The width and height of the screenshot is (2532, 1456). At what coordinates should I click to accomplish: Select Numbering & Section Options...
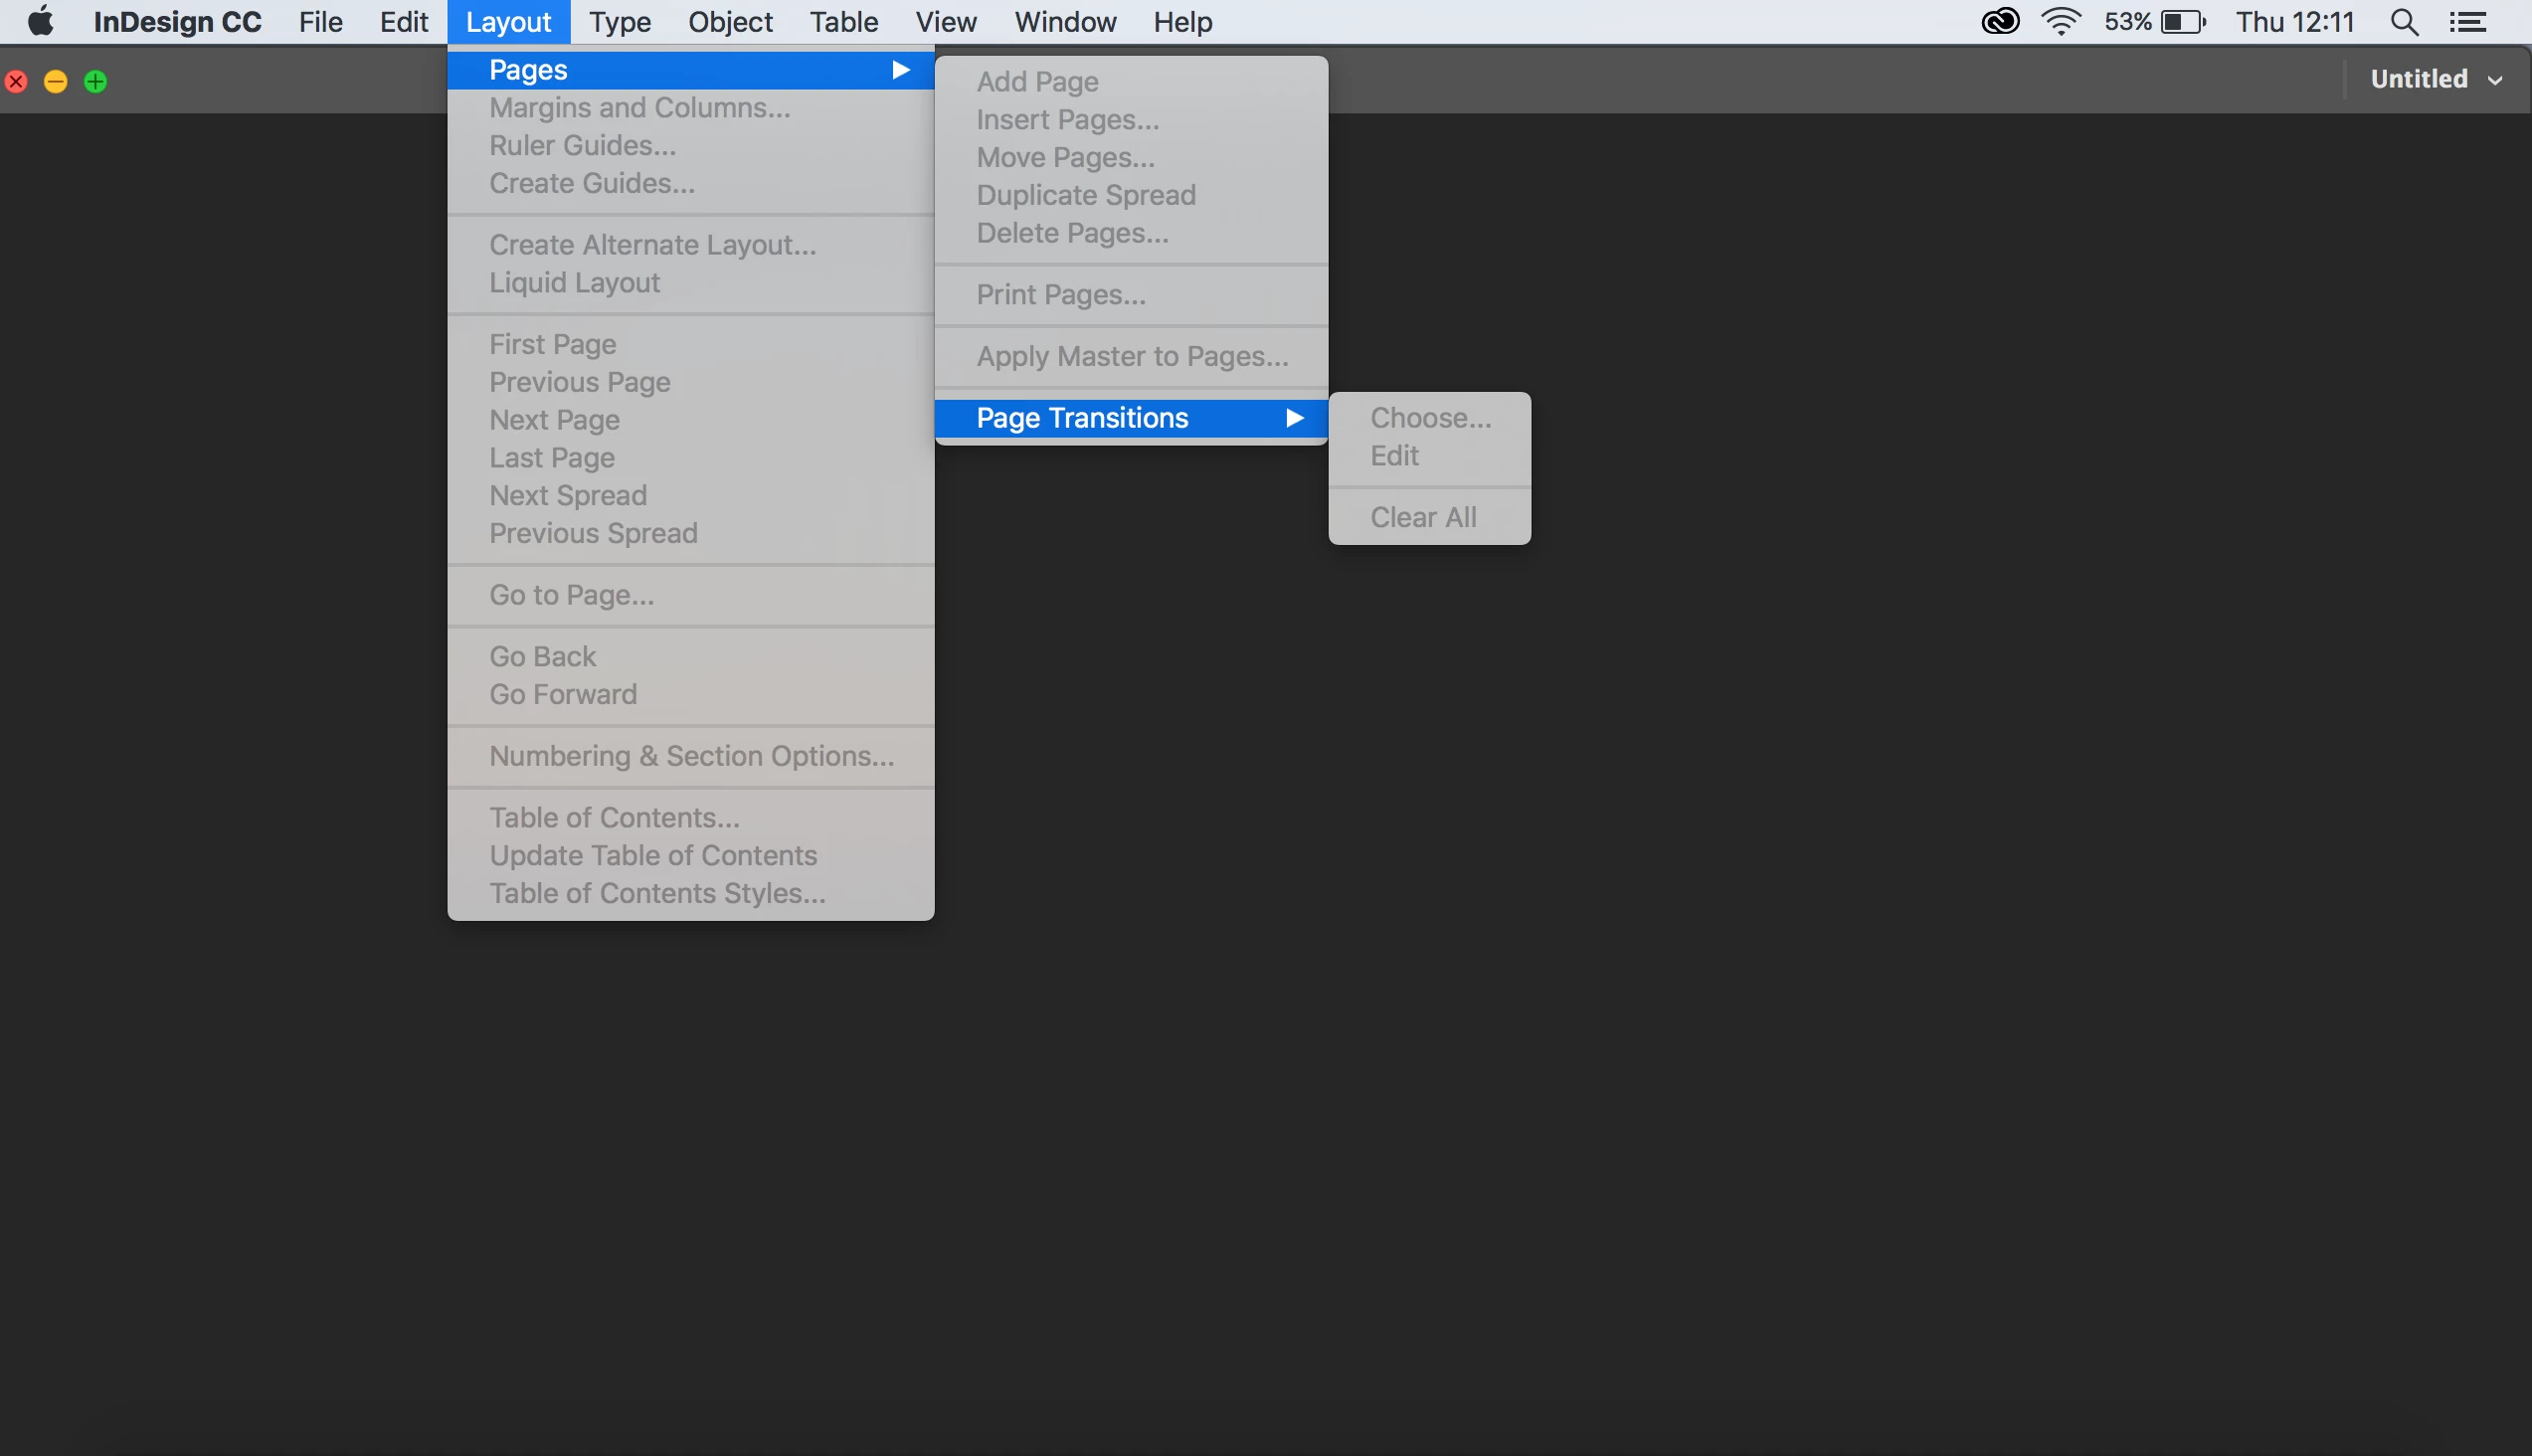691,756
